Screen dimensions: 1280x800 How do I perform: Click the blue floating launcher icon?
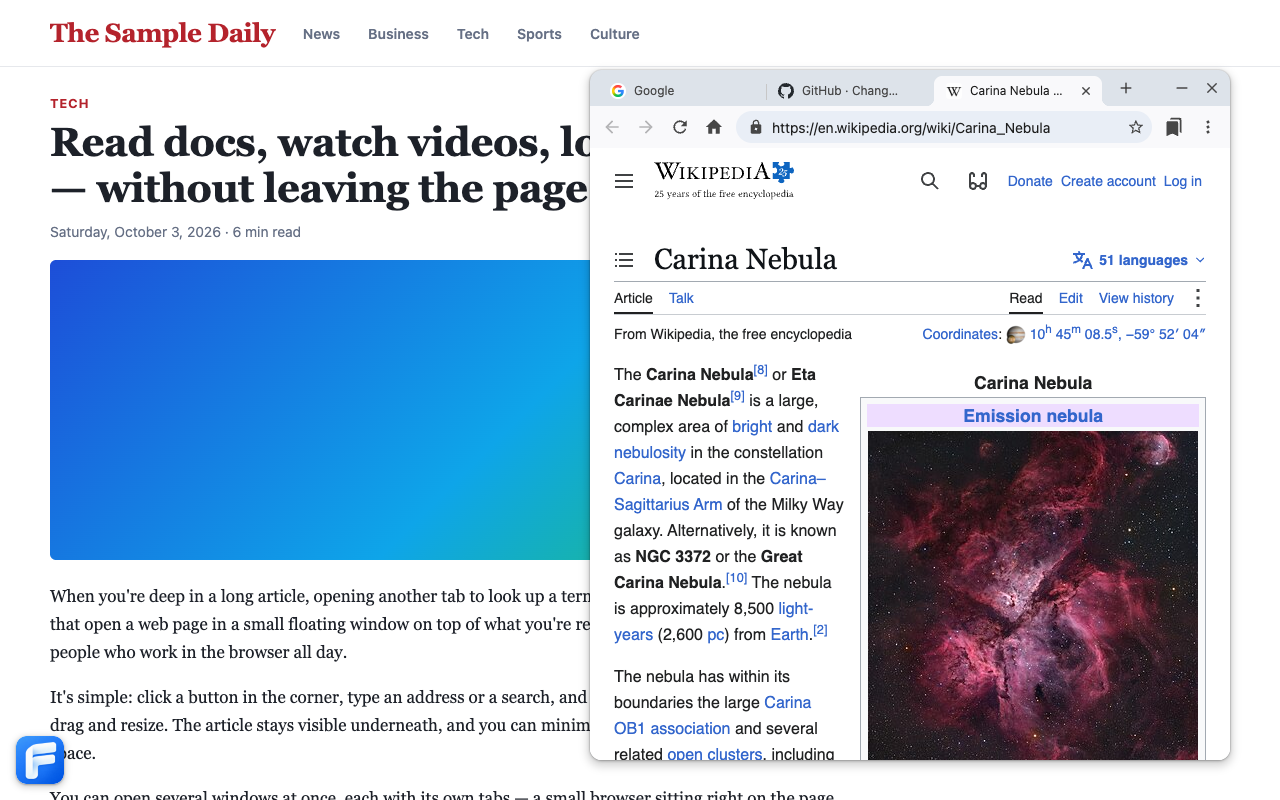(x=40, y=760)
